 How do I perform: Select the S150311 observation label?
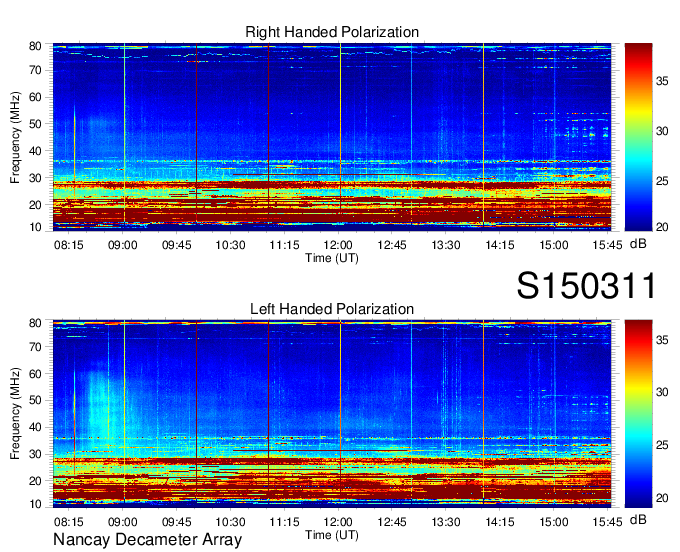point(586,286)
